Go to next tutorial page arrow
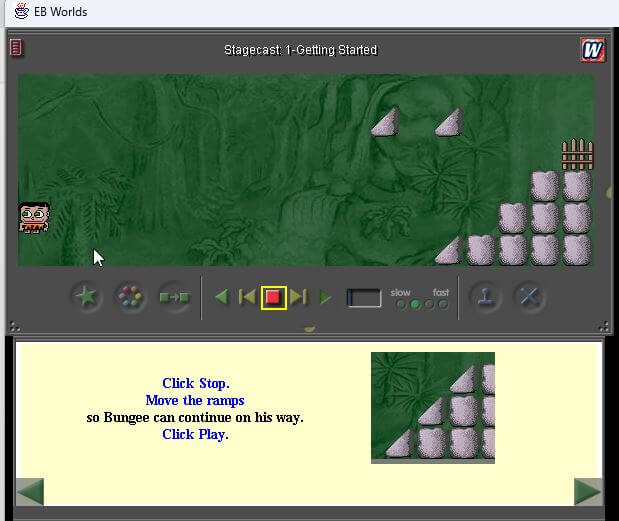Screen dimensions: 619x521 [x=588, y=491]
